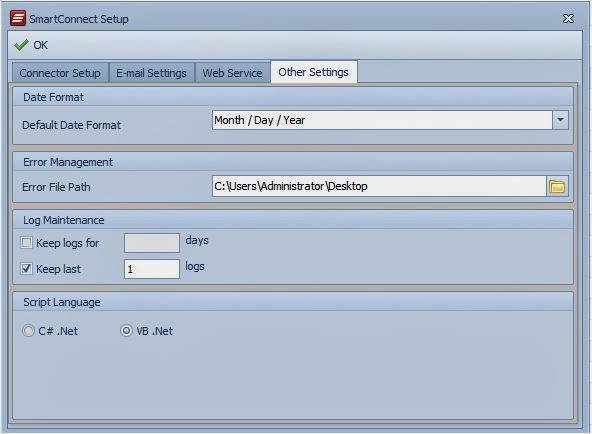Click the green checkmark OK icon

point(21,45)
